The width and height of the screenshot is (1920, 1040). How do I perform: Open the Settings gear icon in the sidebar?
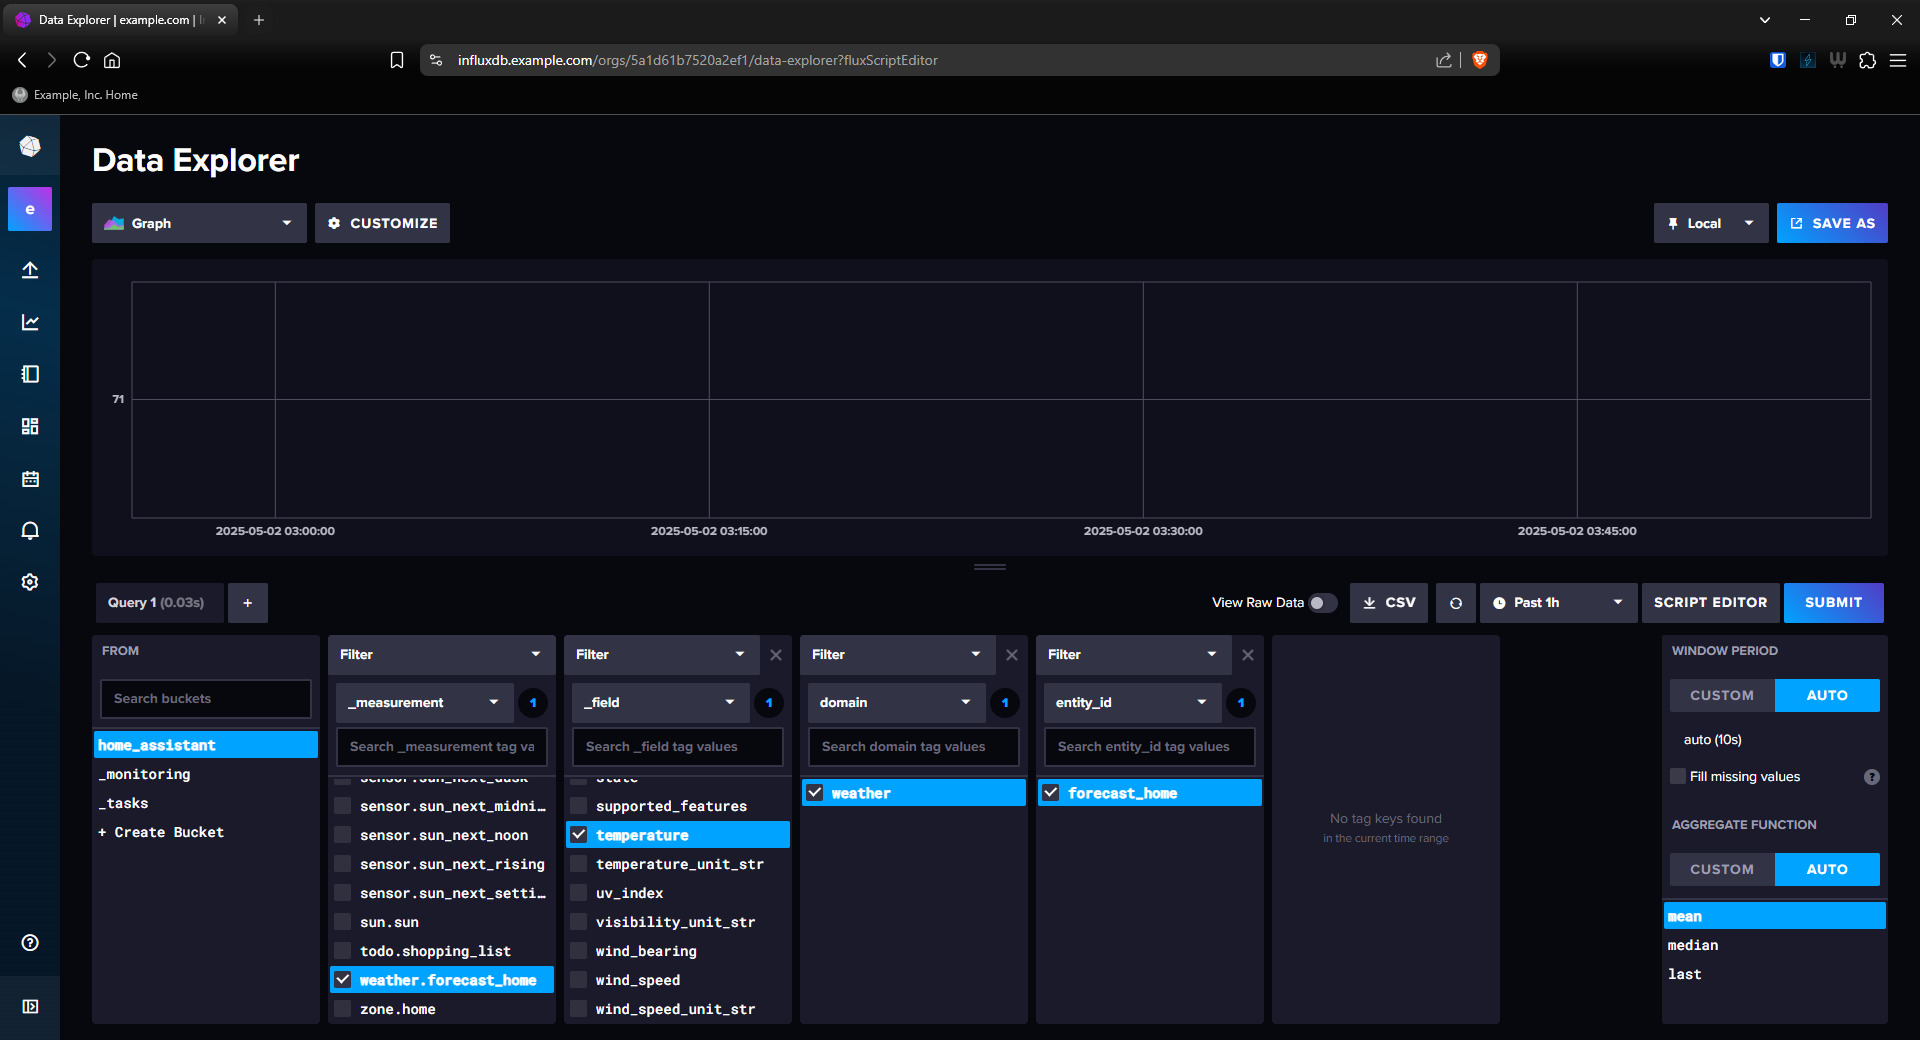[30, 582]
